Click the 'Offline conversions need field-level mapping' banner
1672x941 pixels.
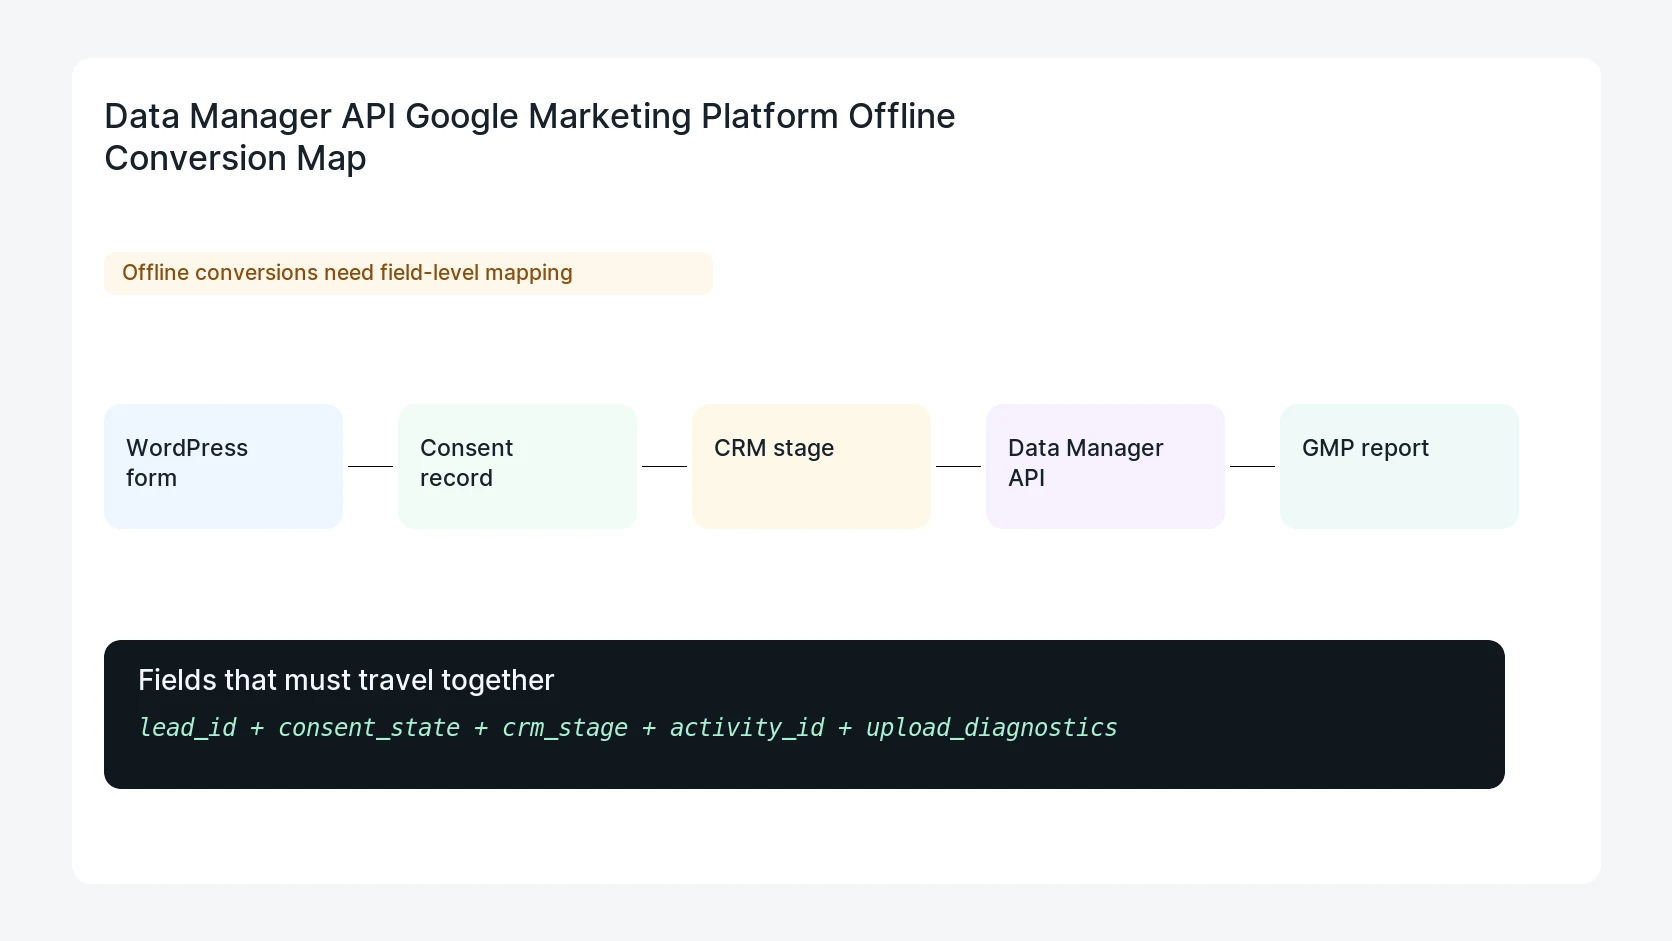coord(408,273)
